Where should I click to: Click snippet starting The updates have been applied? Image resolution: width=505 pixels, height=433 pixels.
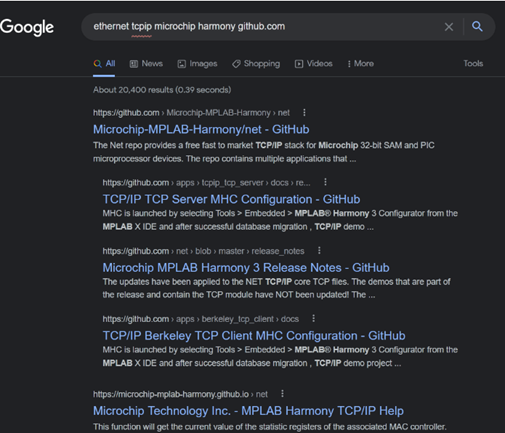coord(277,288)
